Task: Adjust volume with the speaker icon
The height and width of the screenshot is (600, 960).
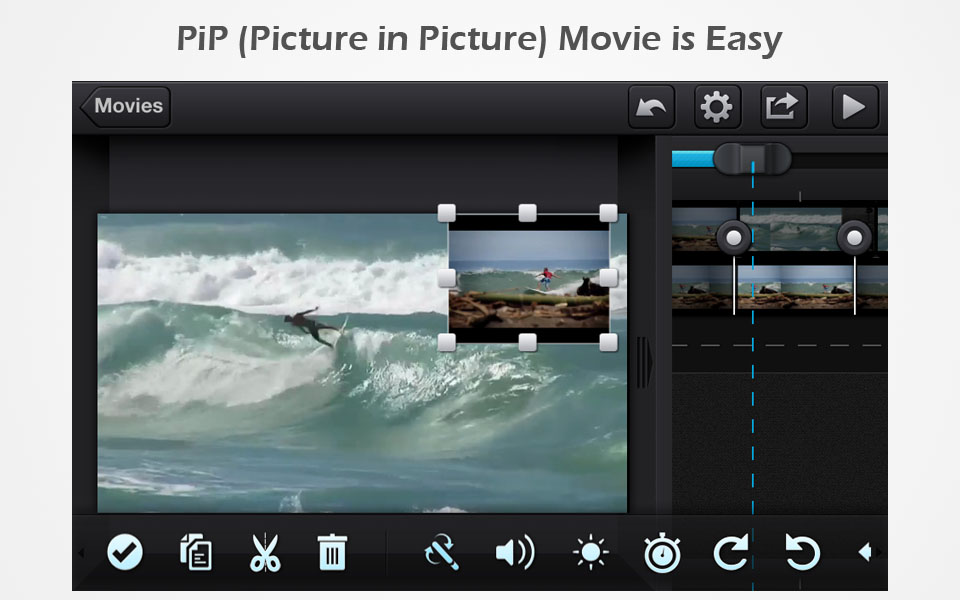Action: tap(515, 552)
